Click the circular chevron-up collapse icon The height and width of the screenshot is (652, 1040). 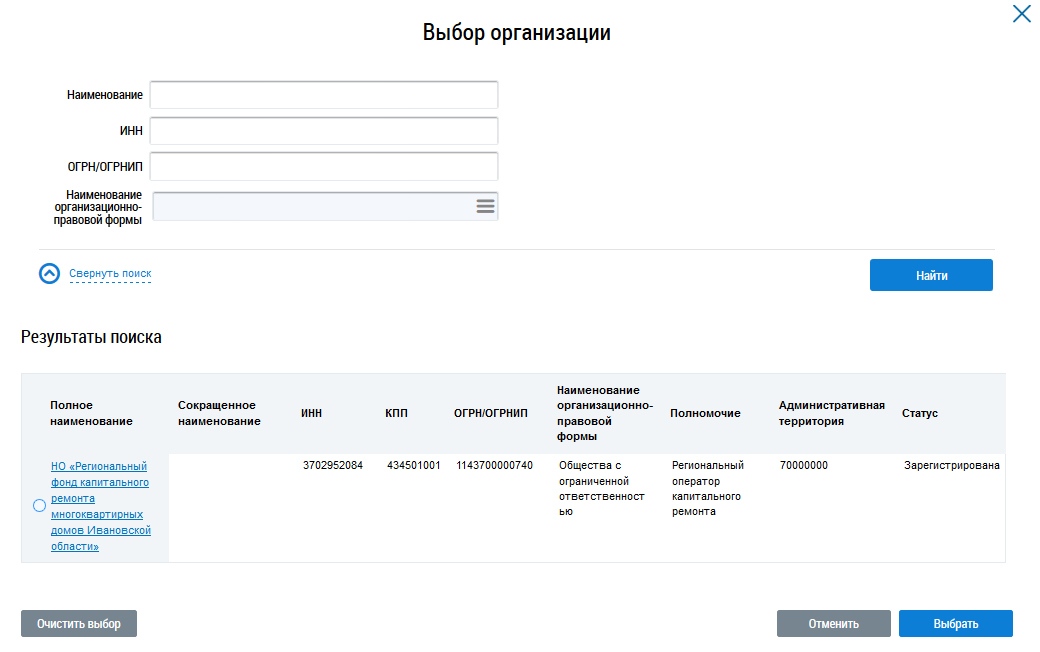click(49, 273)
